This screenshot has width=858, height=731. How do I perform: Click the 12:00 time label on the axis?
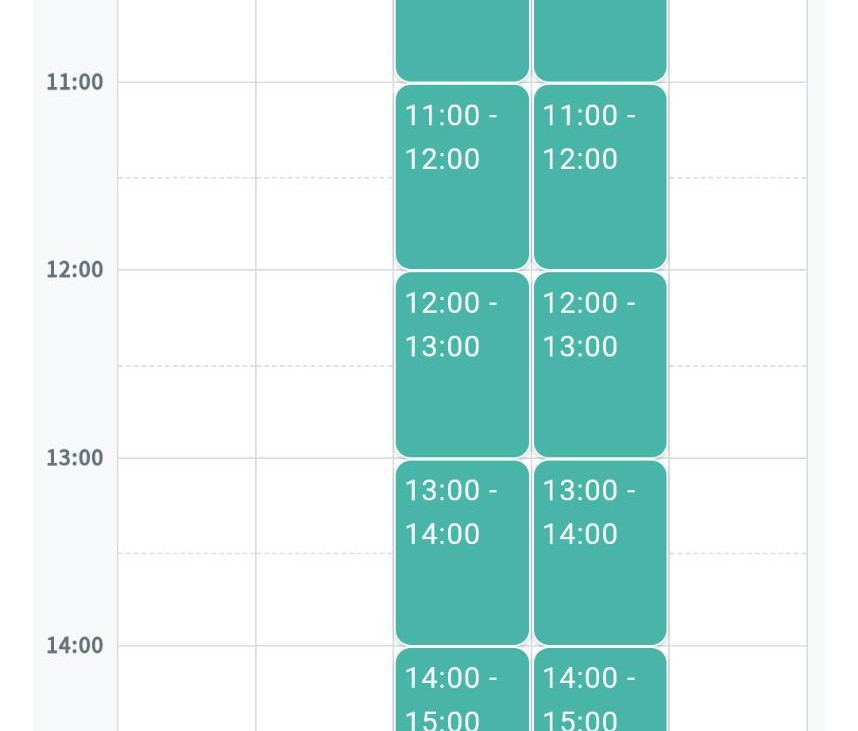pyautogui.click(x=74, y=270)
